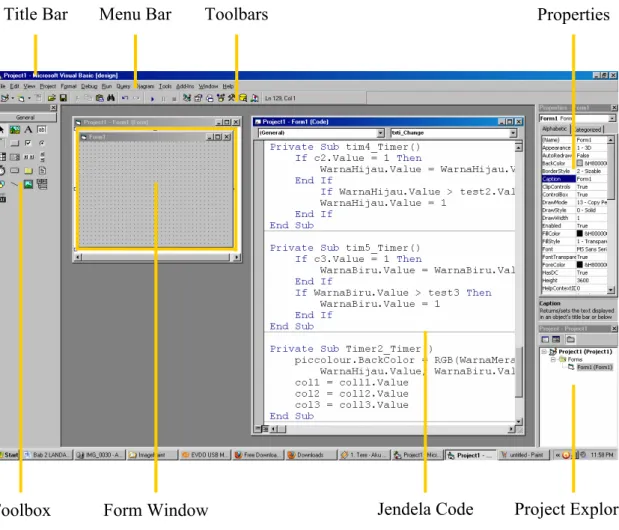
Task: Open the Edit menu
Action: [x=15, y=86]
